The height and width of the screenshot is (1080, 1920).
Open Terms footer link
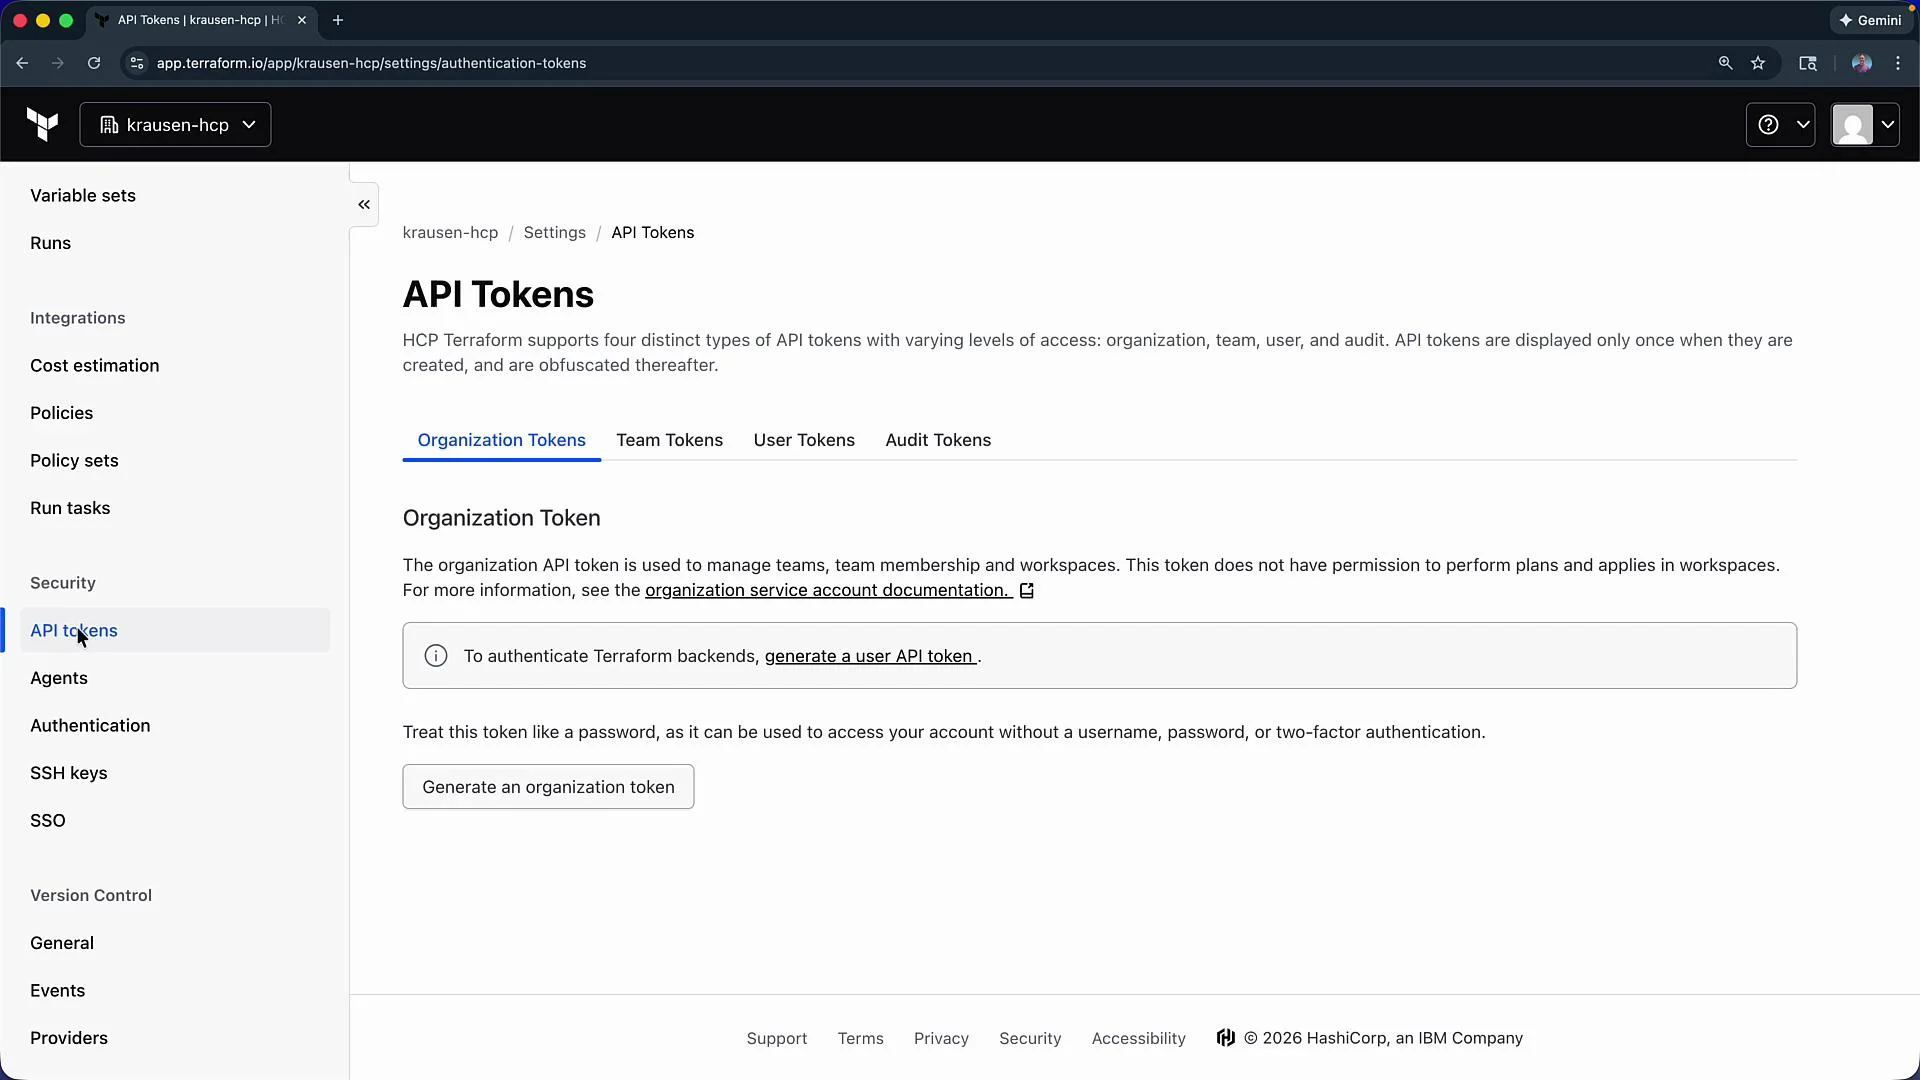click(x=860, y=1038)
